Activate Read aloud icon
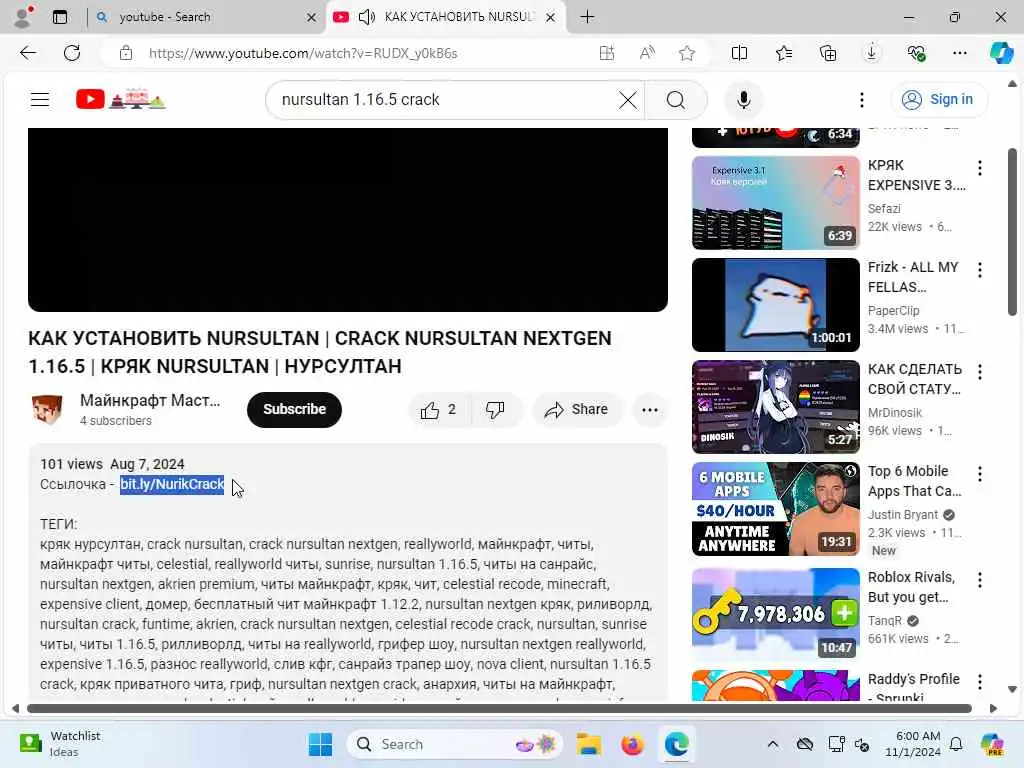This screenshot has width=1024, height=768. pos(647,53)
